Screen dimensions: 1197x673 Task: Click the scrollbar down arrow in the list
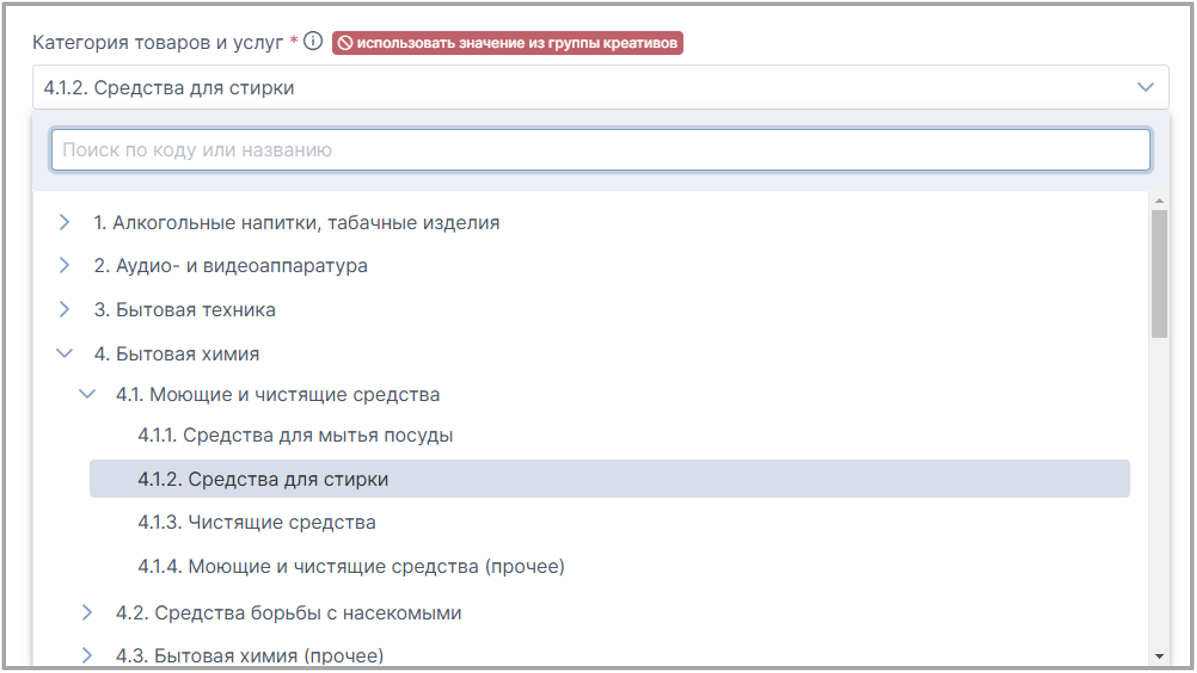click(x=1159, y=656)
